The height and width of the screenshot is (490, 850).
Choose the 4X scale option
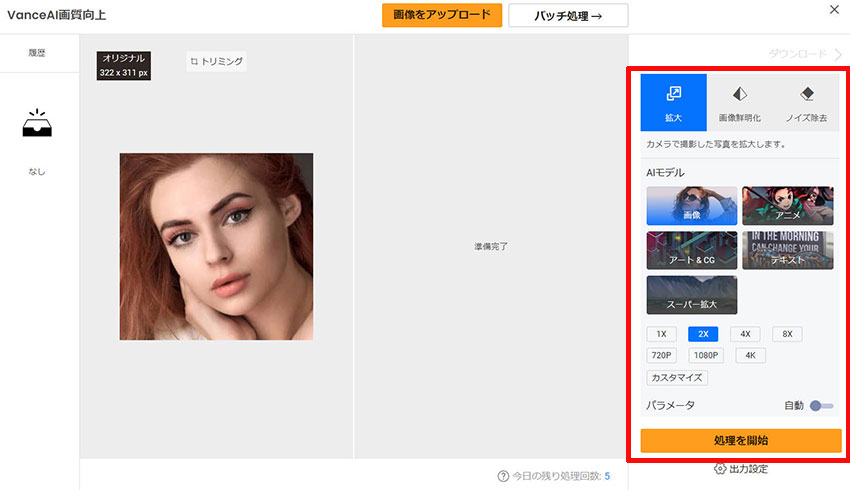[x=745, y=334]
